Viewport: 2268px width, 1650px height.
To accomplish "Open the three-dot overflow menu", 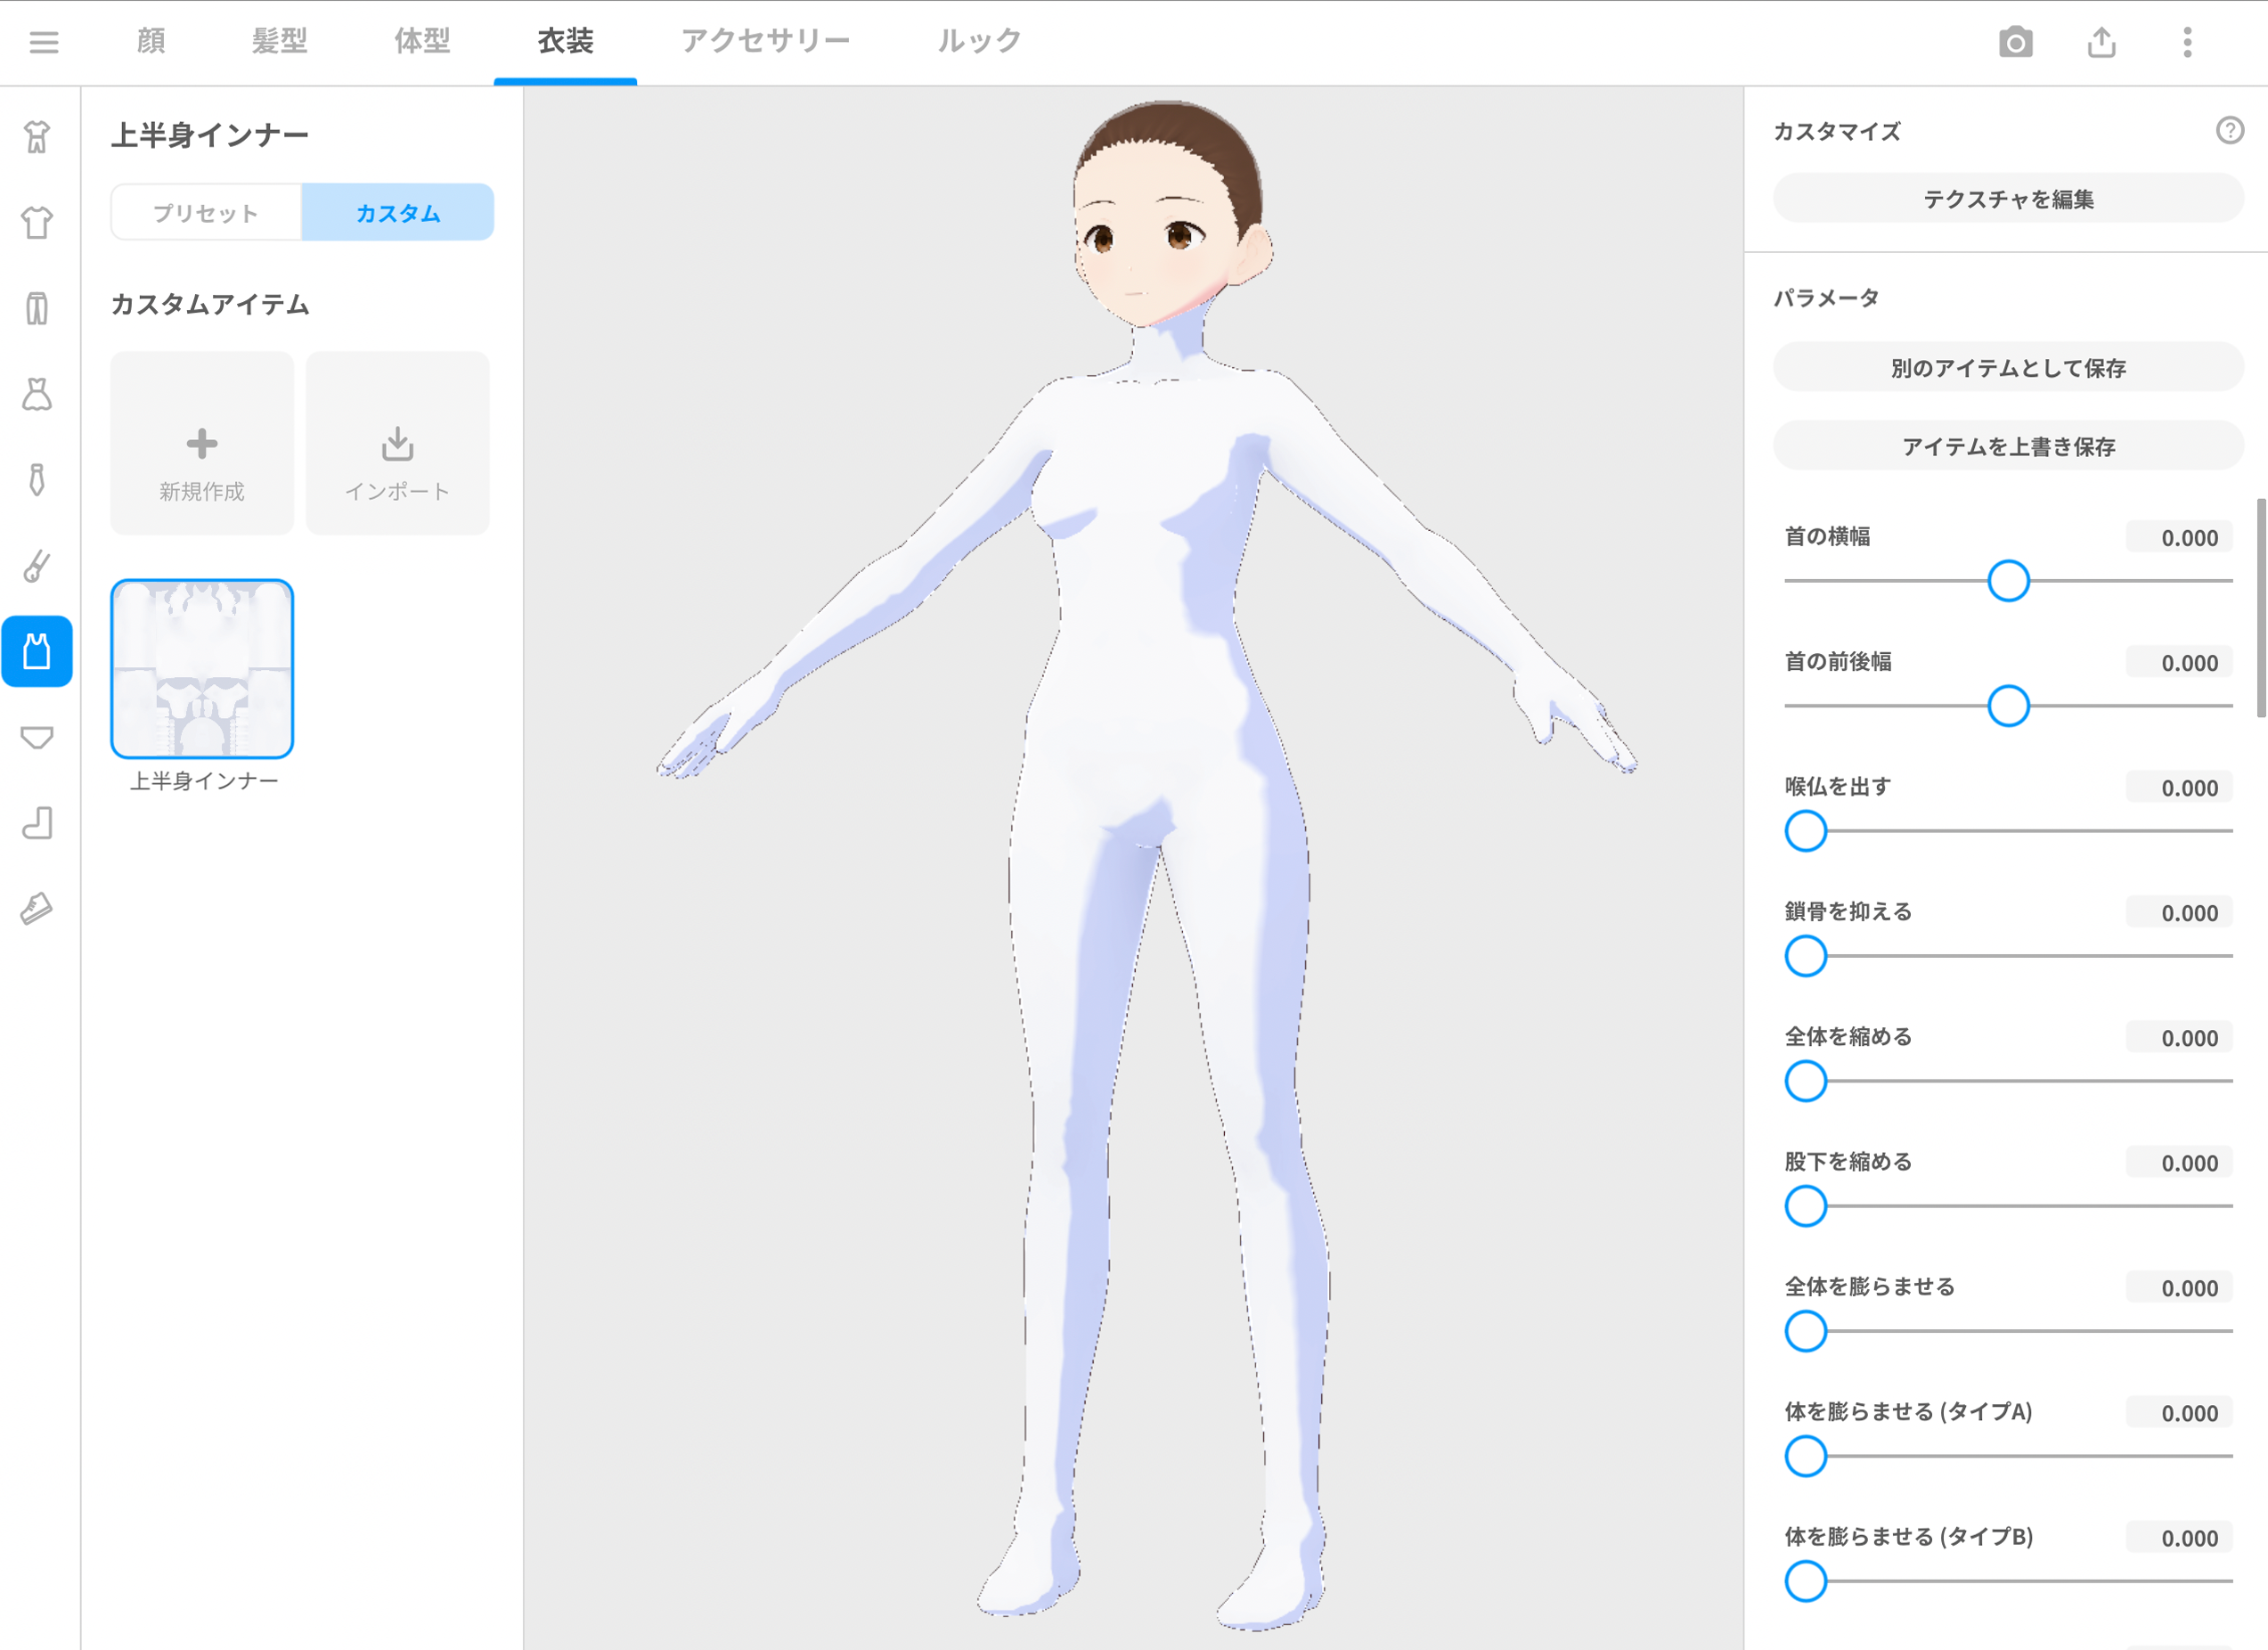I will pyautogui.click(x=2188, y=42).
